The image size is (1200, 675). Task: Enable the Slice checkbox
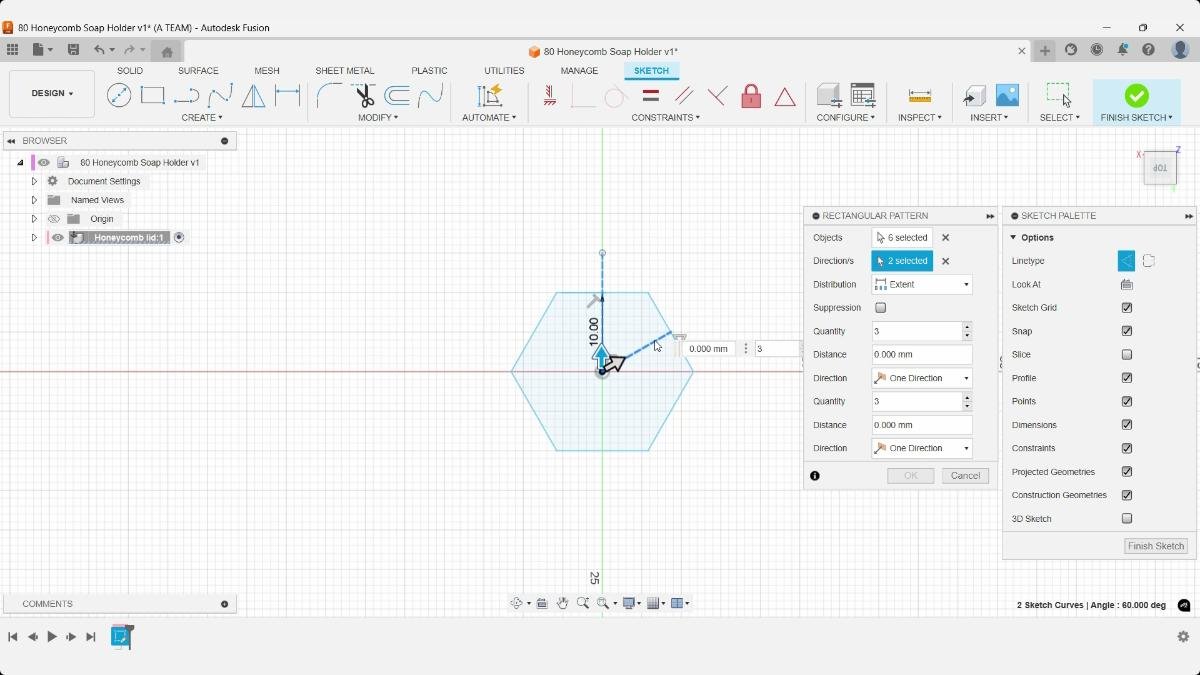[1127, 355]
